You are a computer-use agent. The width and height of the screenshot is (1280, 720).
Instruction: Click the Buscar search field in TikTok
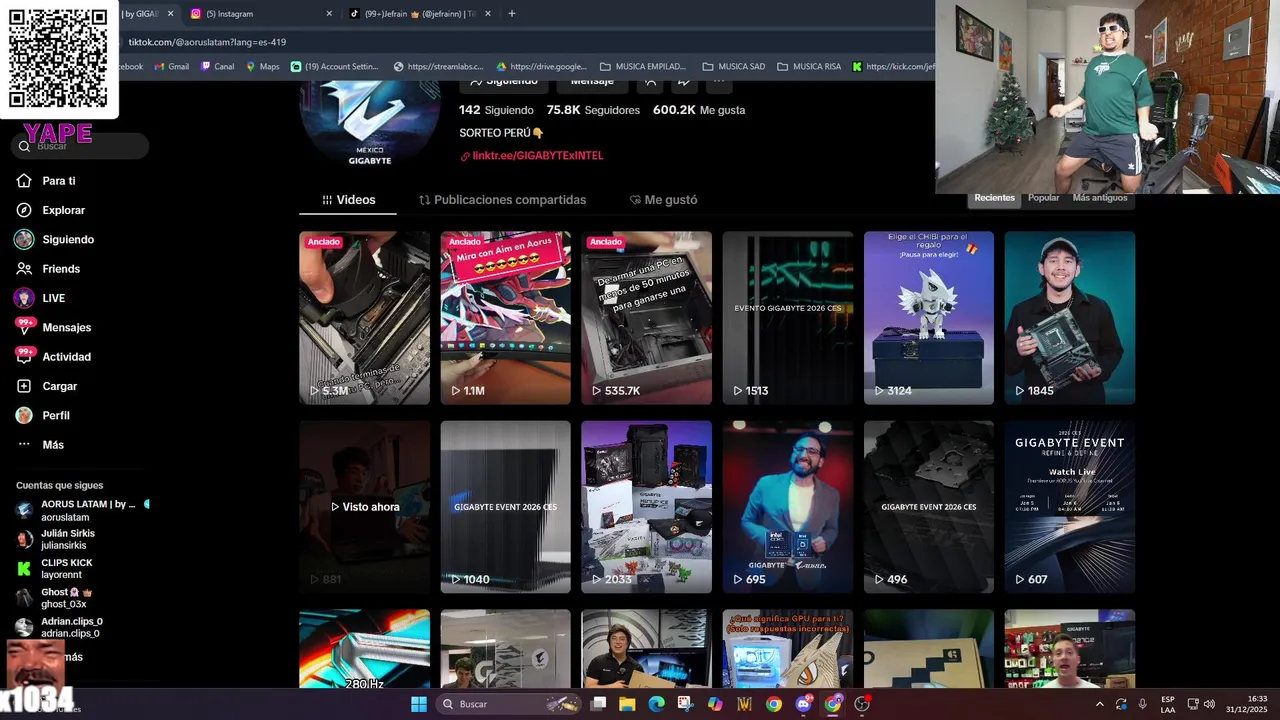coord(80,146)
